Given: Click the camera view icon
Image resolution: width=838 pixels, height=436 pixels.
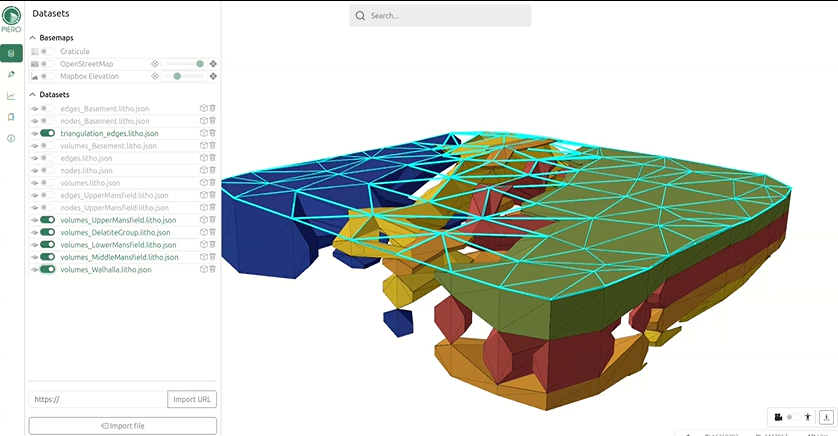Looking at the screenshot, I should point(779,417).
